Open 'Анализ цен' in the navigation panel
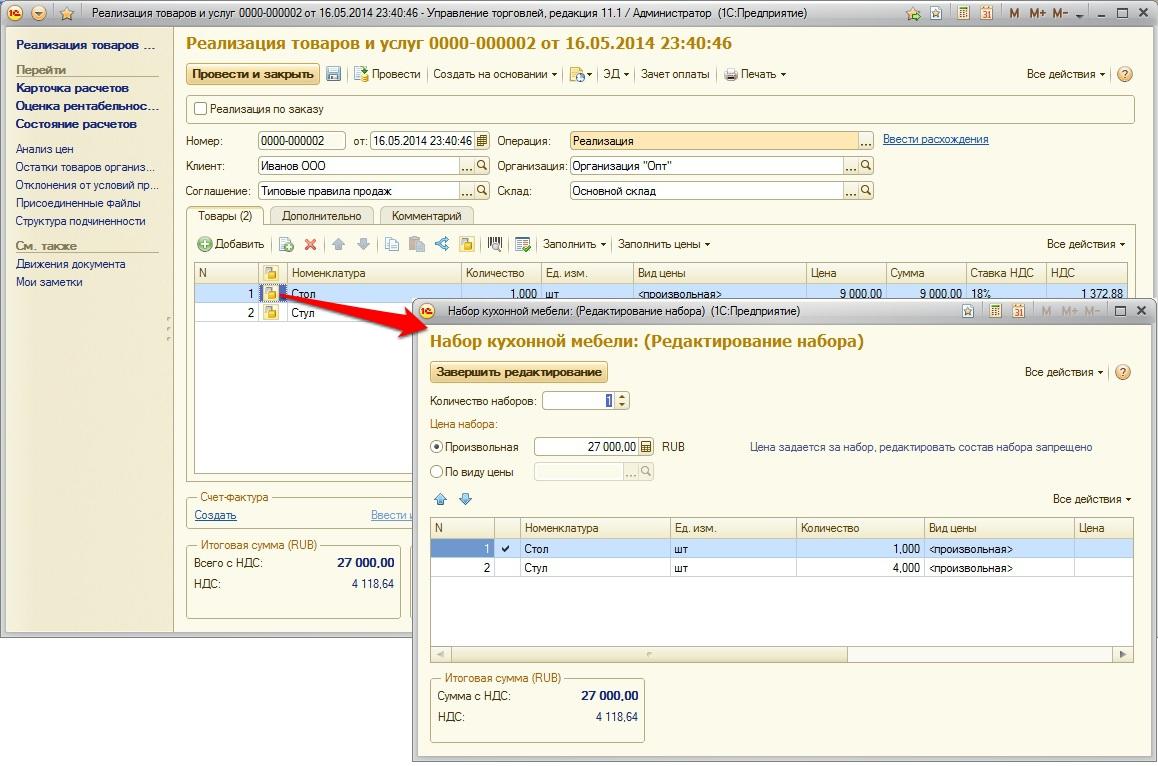This screenshot has width=1158, height=766. (44, 149)
